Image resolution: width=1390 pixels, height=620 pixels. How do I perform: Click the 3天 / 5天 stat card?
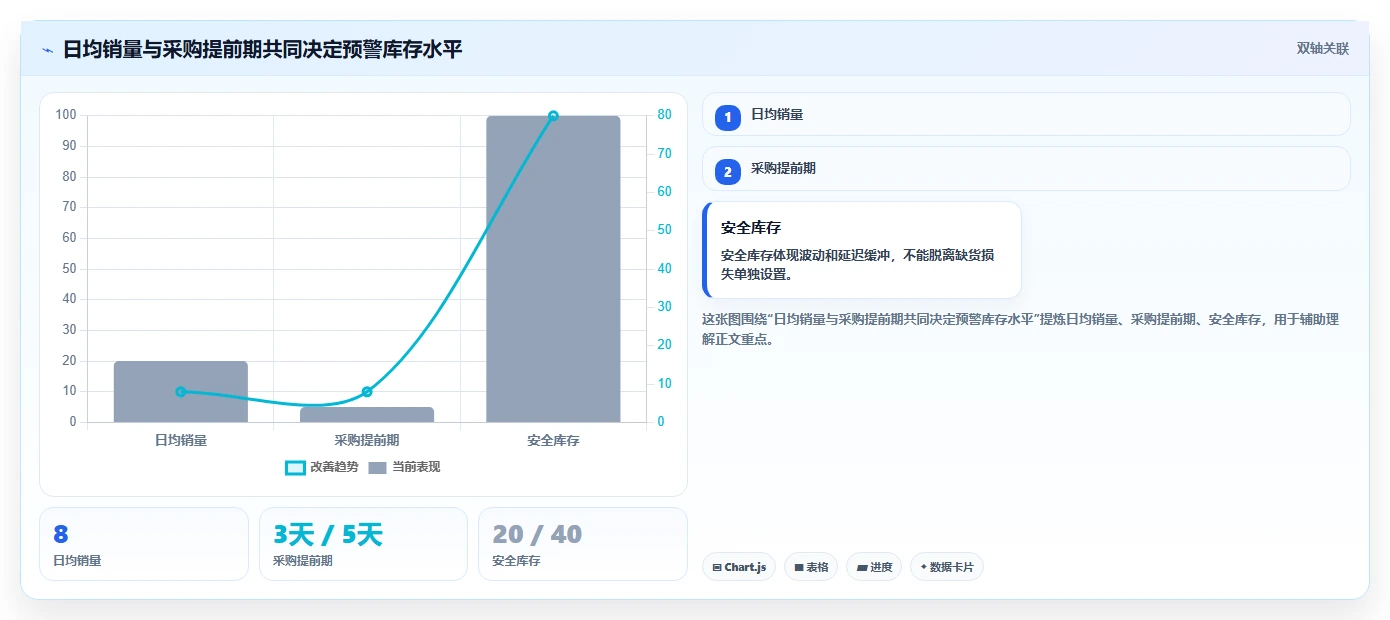[363, 544]
